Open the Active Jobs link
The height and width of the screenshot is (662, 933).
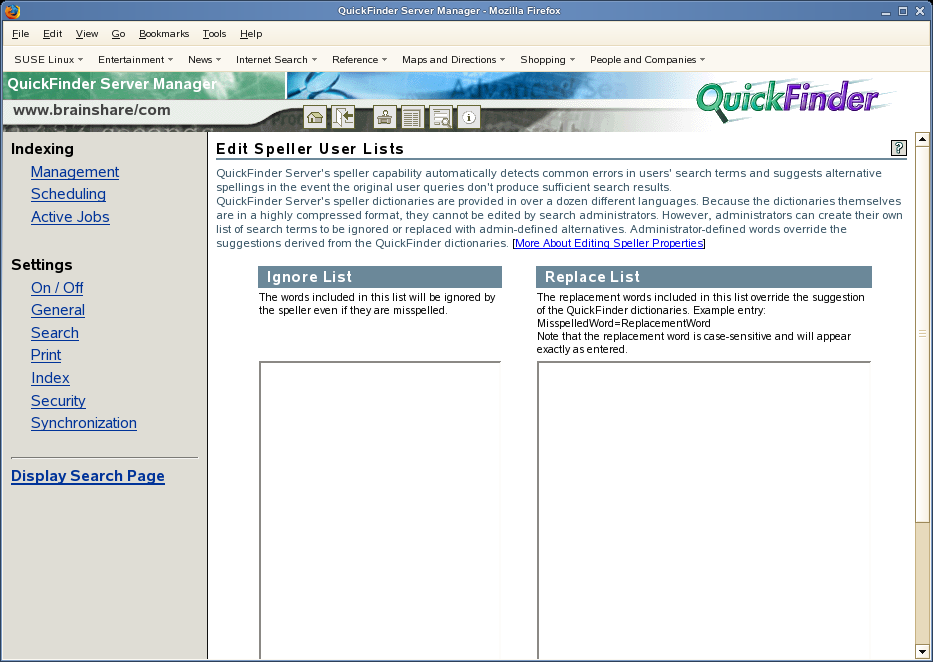tap(70, 217)
